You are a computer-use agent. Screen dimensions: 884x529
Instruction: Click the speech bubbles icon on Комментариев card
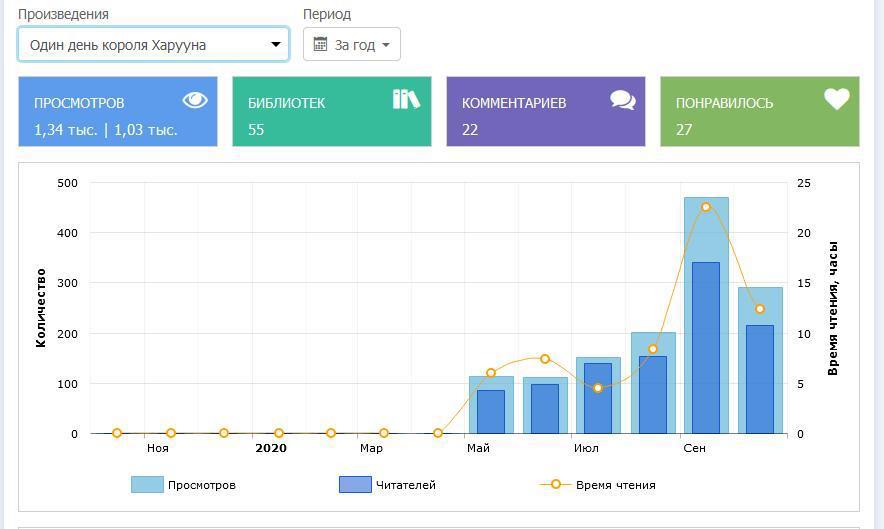[x=622, y=100]
